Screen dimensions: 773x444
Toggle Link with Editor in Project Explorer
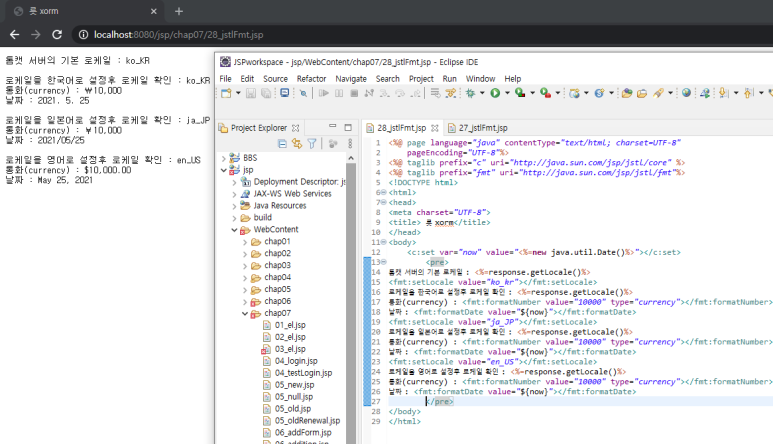point(297,144)
